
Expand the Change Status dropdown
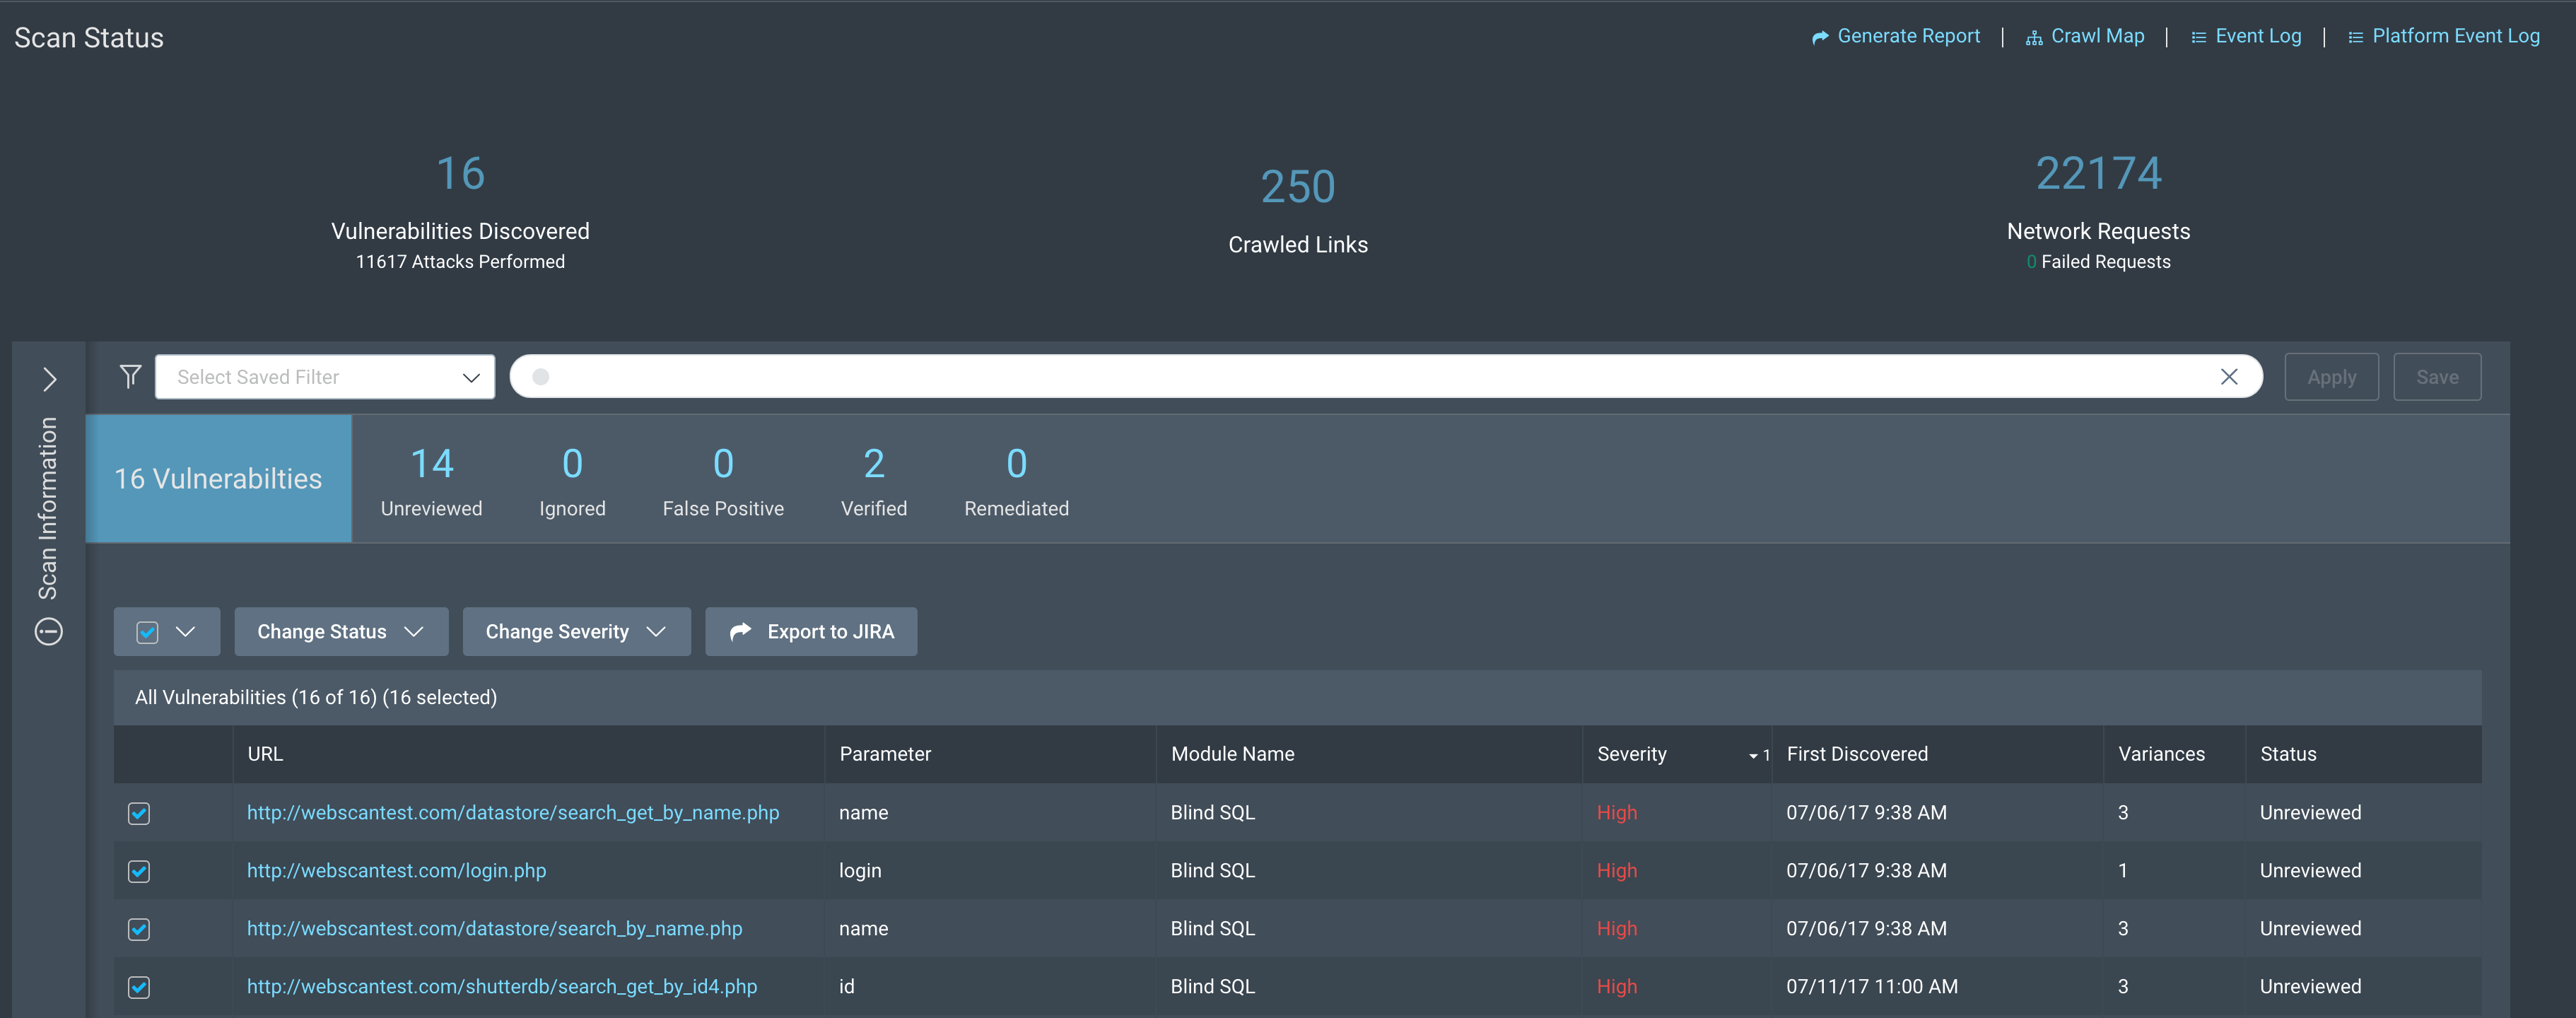(x=340, y=632)
